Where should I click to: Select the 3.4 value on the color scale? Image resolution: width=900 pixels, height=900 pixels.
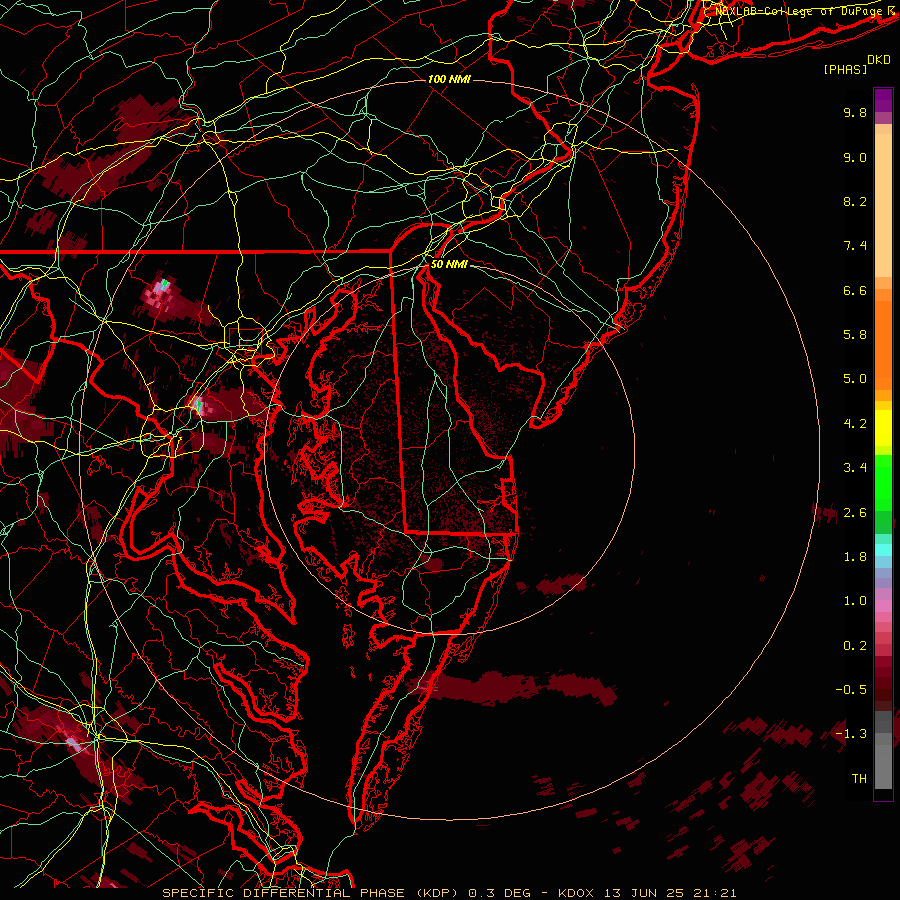(x=855, y=468)
